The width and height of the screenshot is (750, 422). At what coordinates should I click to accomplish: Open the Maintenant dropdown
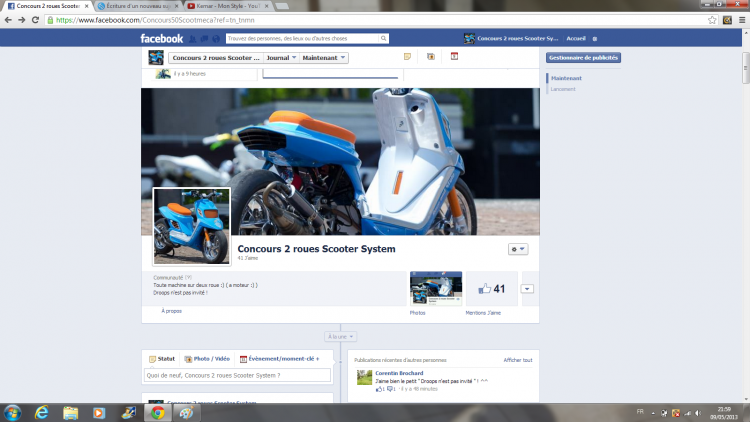click(x=324, y=58)
